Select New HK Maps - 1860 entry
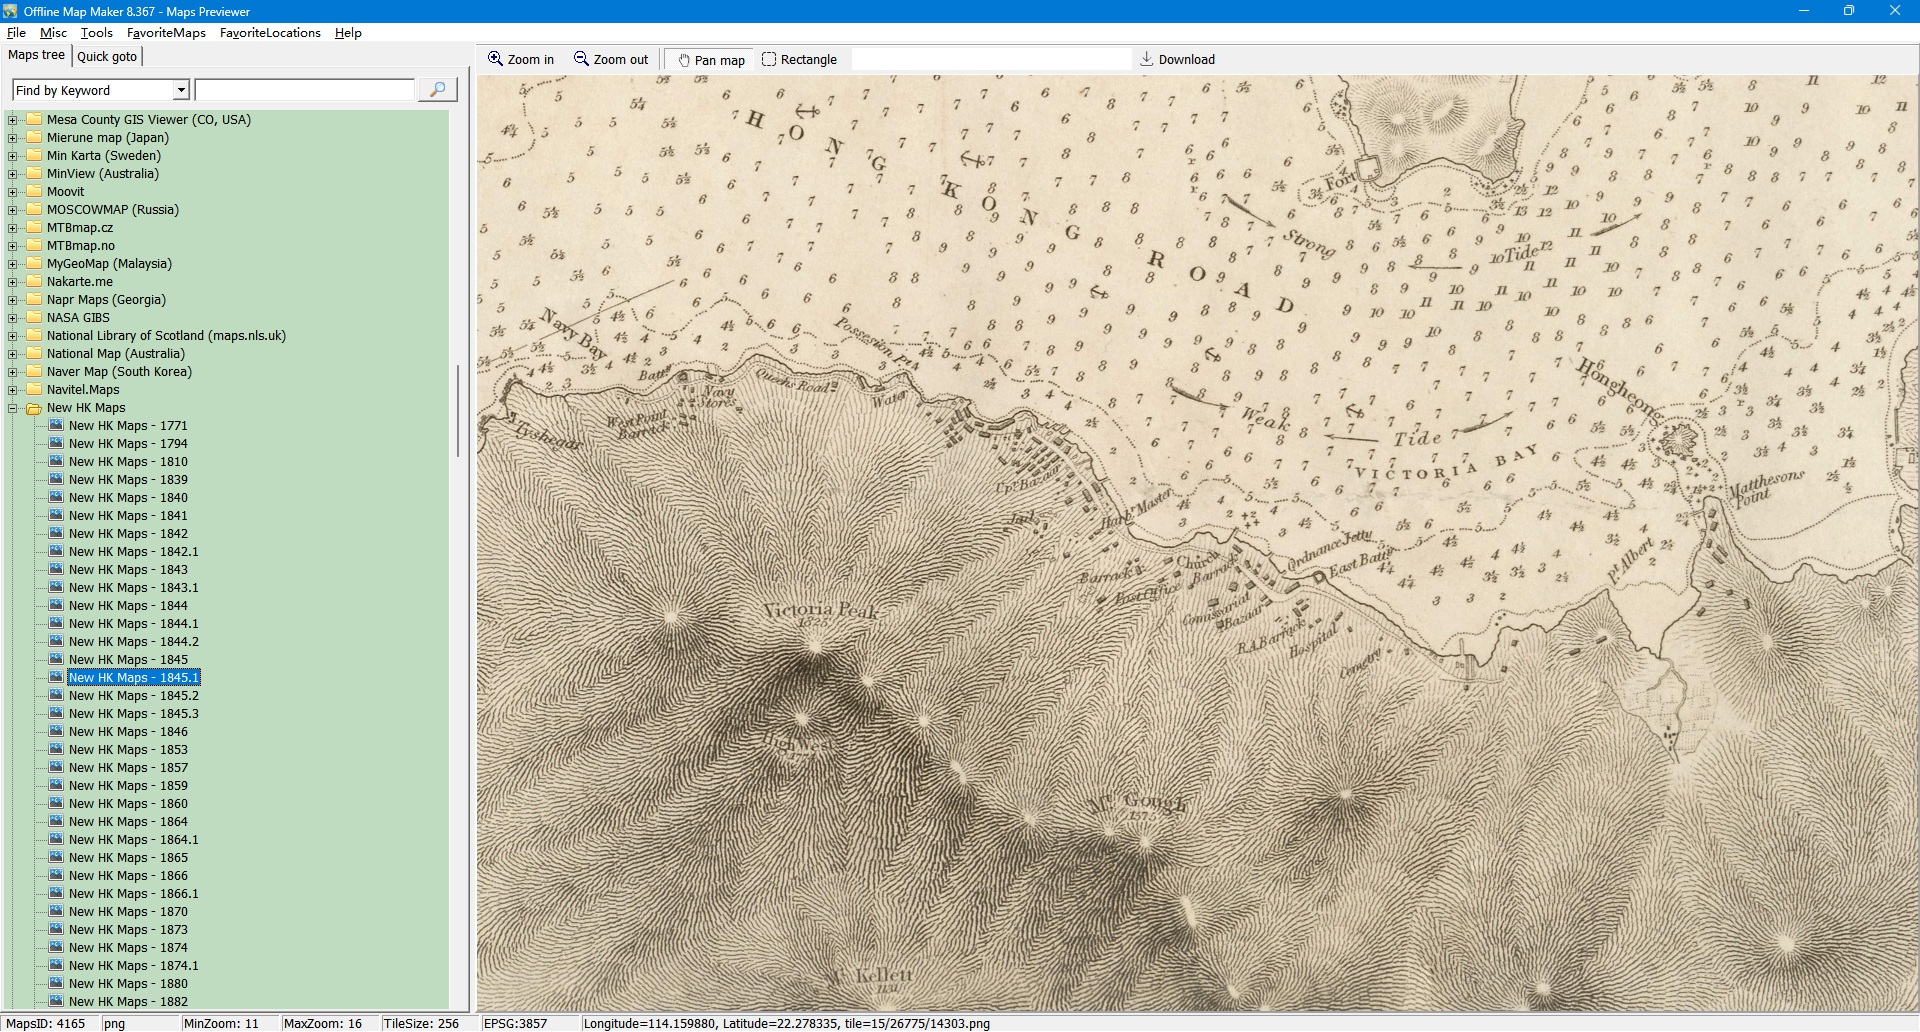1920x1032 pixels. tap(128, 804)
